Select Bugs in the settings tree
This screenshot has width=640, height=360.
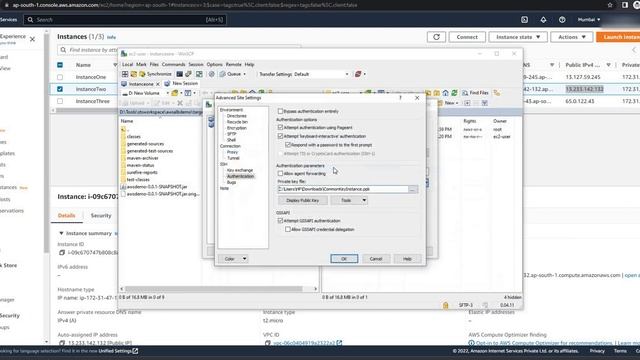231,182
